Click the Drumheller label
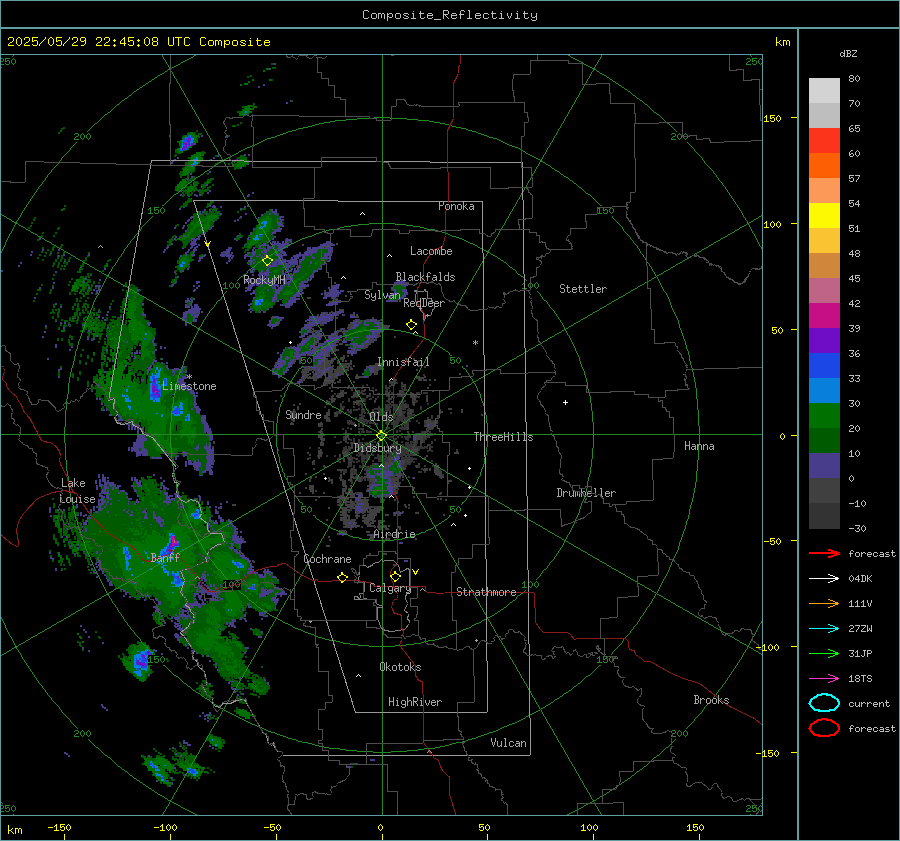Viewport: 900px width, 841px height. [586, 493]
